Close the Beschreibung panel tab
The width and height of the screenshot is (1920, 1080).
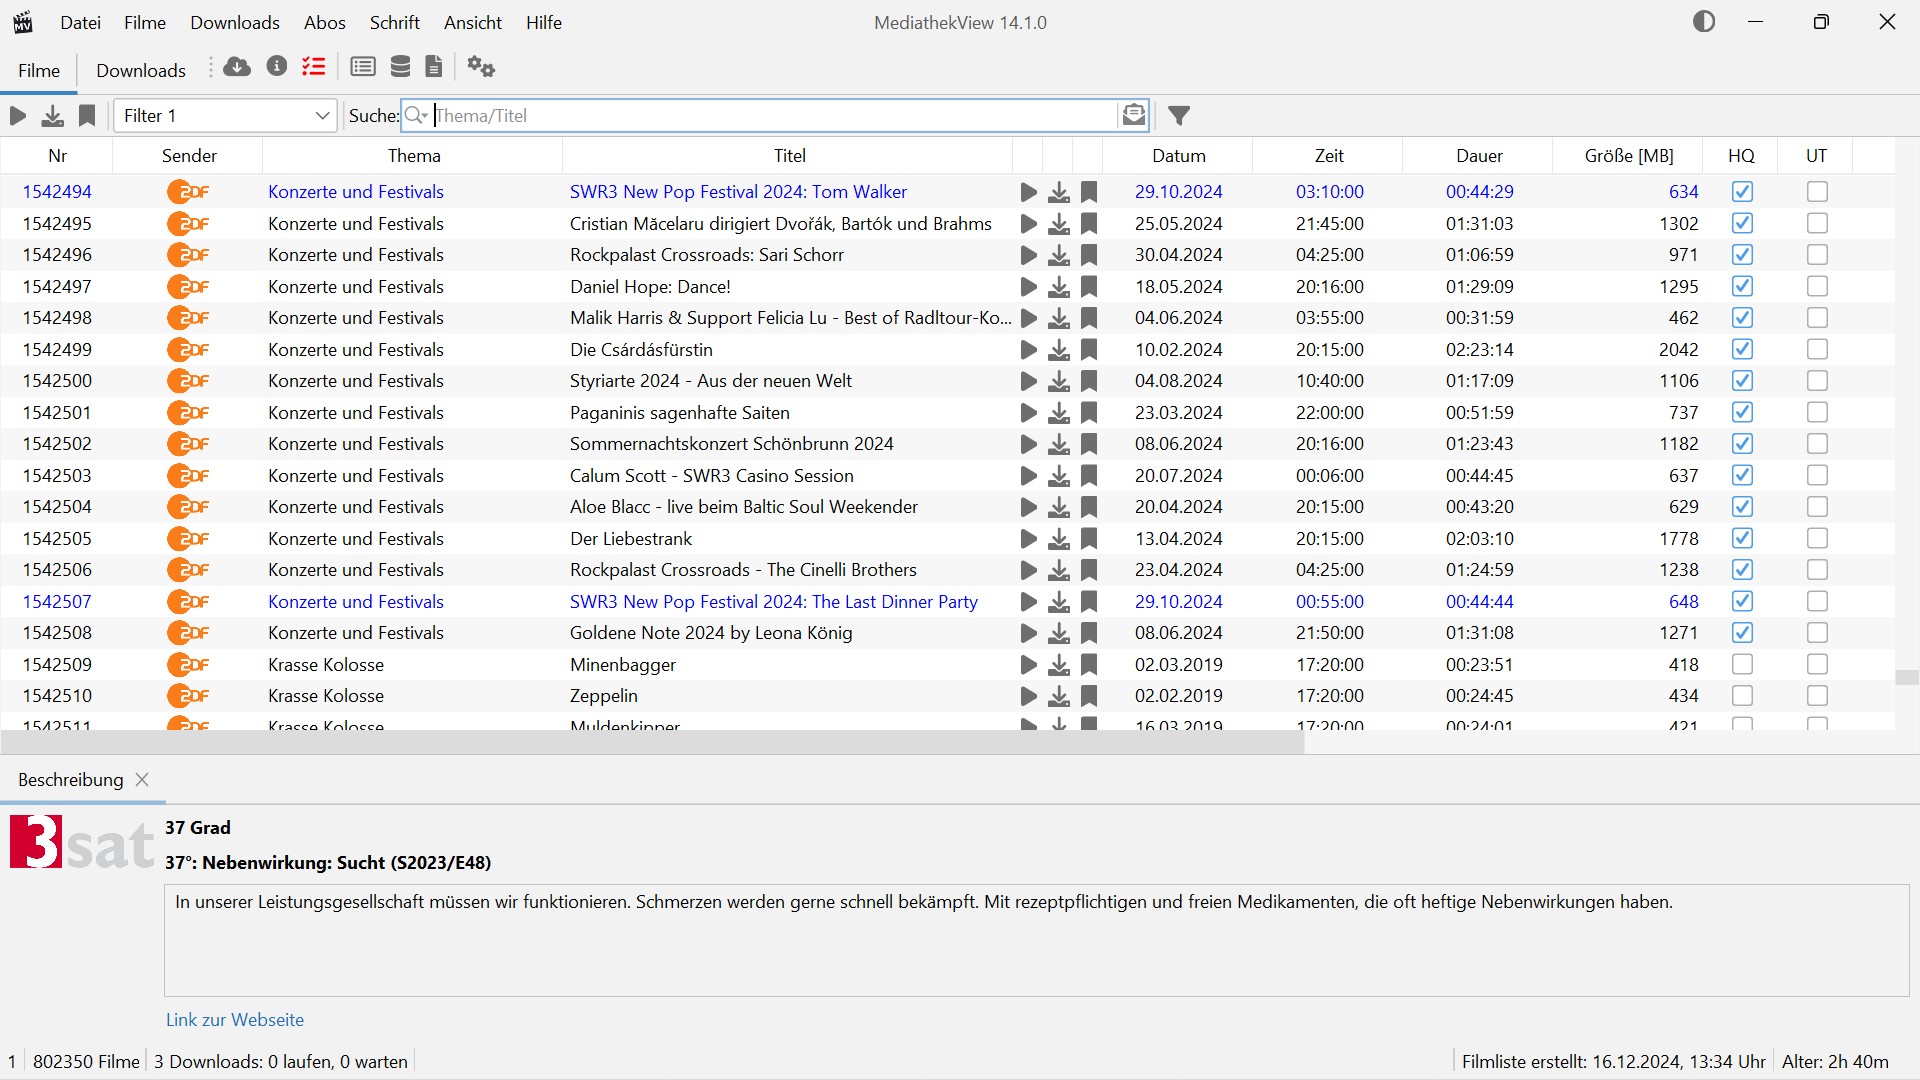pos(142,780)
